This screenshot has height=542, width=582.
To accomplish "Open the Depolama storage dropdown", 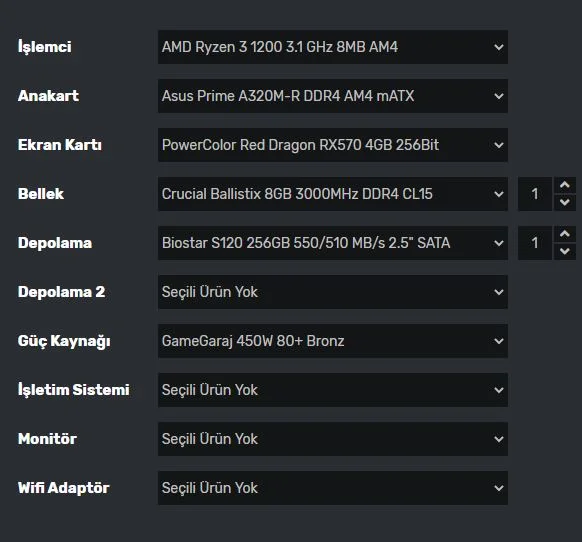I will tap(333, 243).
